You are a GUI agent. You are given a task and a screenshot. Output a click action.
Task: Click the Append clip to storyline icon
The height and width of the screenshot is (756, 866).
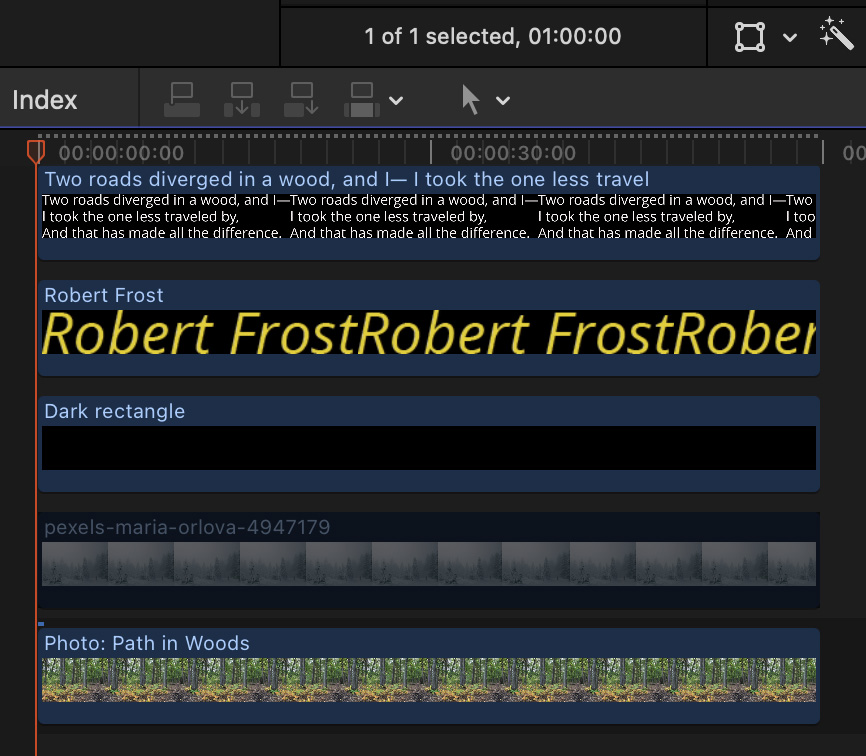pyautogui.click(x=301, y=100)
